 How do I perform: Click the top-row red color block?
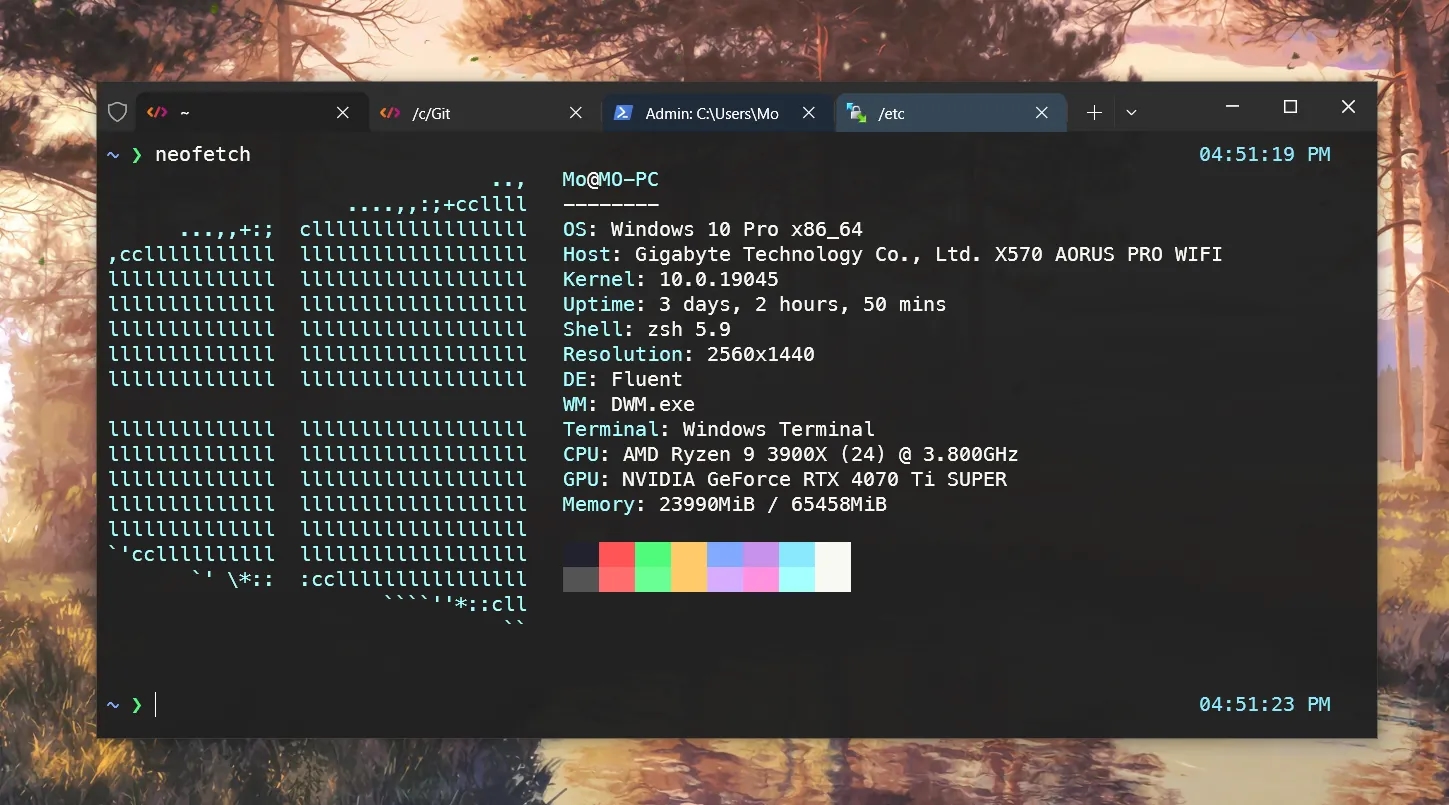(x=617, y=554)
